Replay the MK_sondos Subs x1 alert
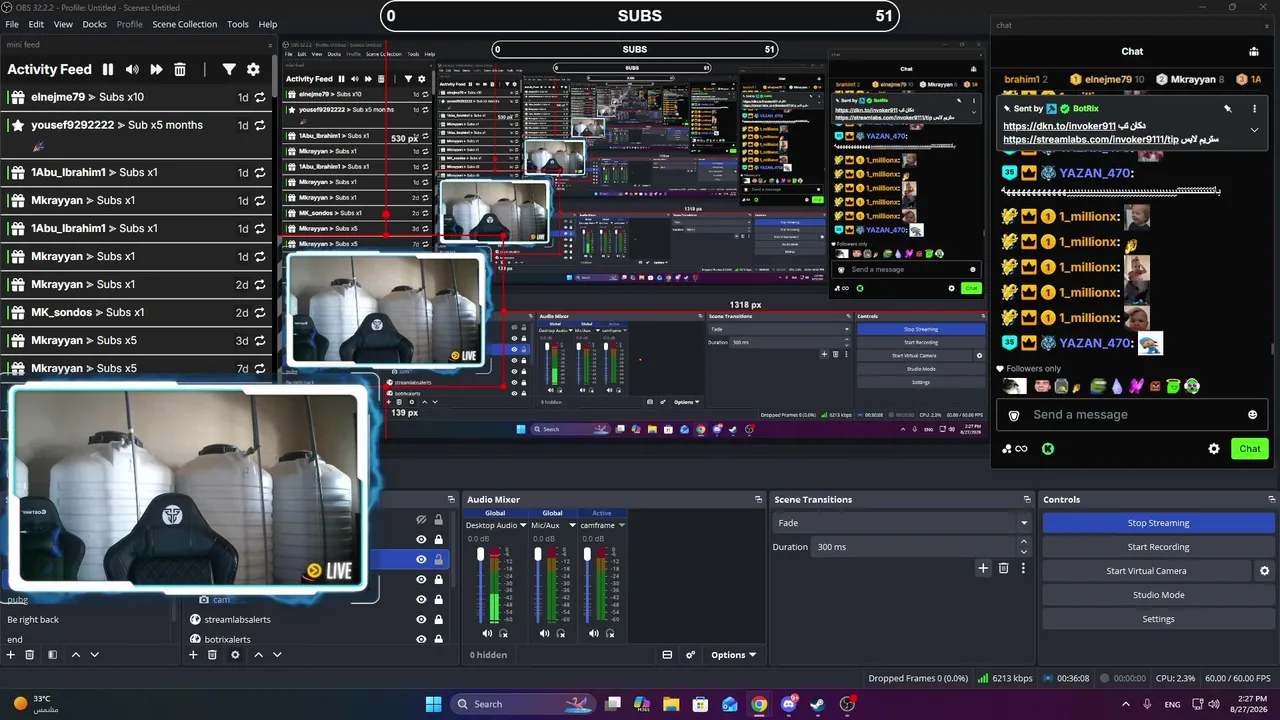The image size is (1280, 720). 260,312
